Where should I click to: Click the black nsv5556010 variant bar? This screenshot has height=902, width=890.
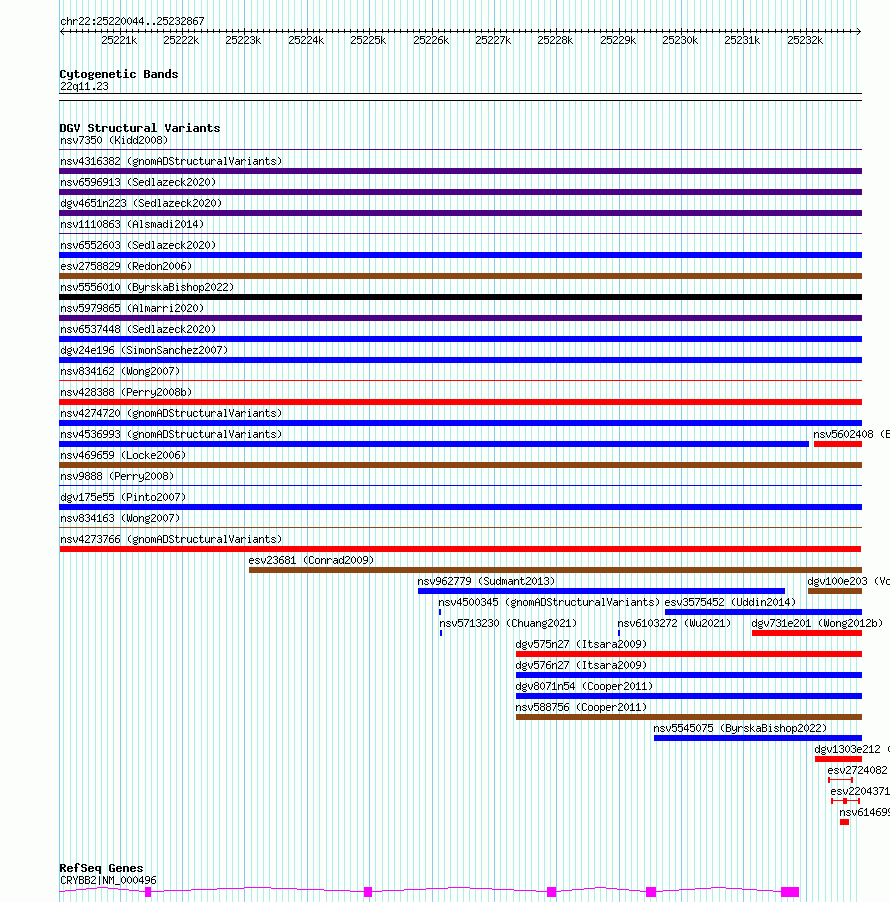coord(460,297)
